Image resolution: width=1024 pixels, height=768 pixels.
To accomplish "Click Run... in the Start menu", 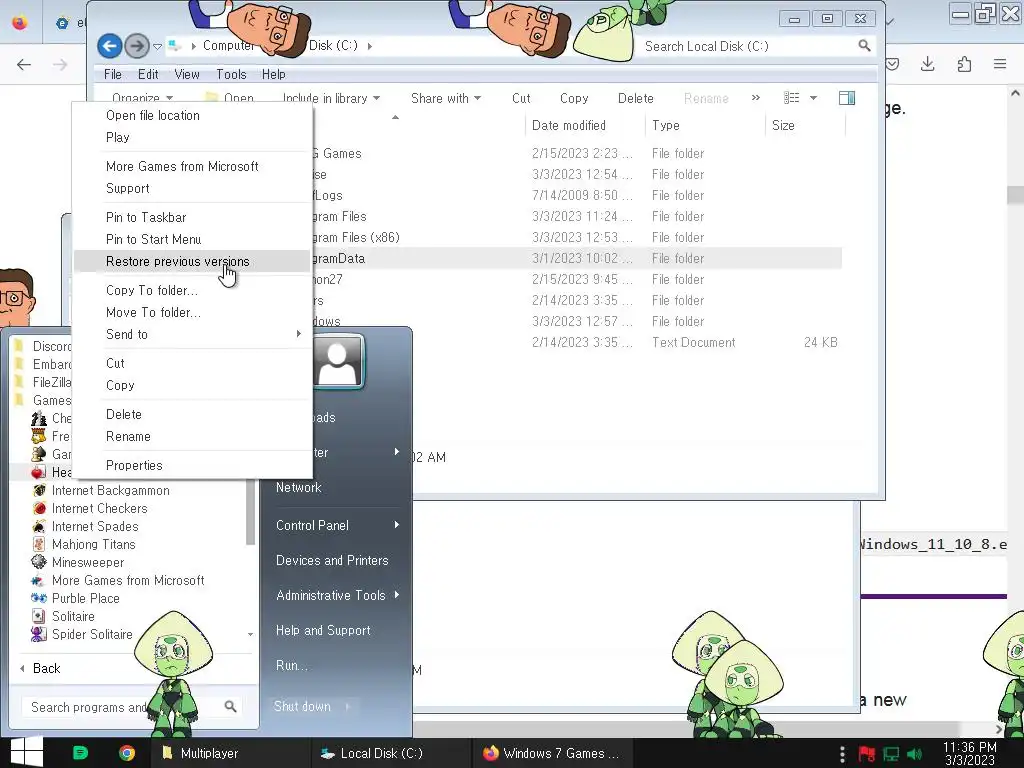I will pyautogui.click(x=291, y=665).
